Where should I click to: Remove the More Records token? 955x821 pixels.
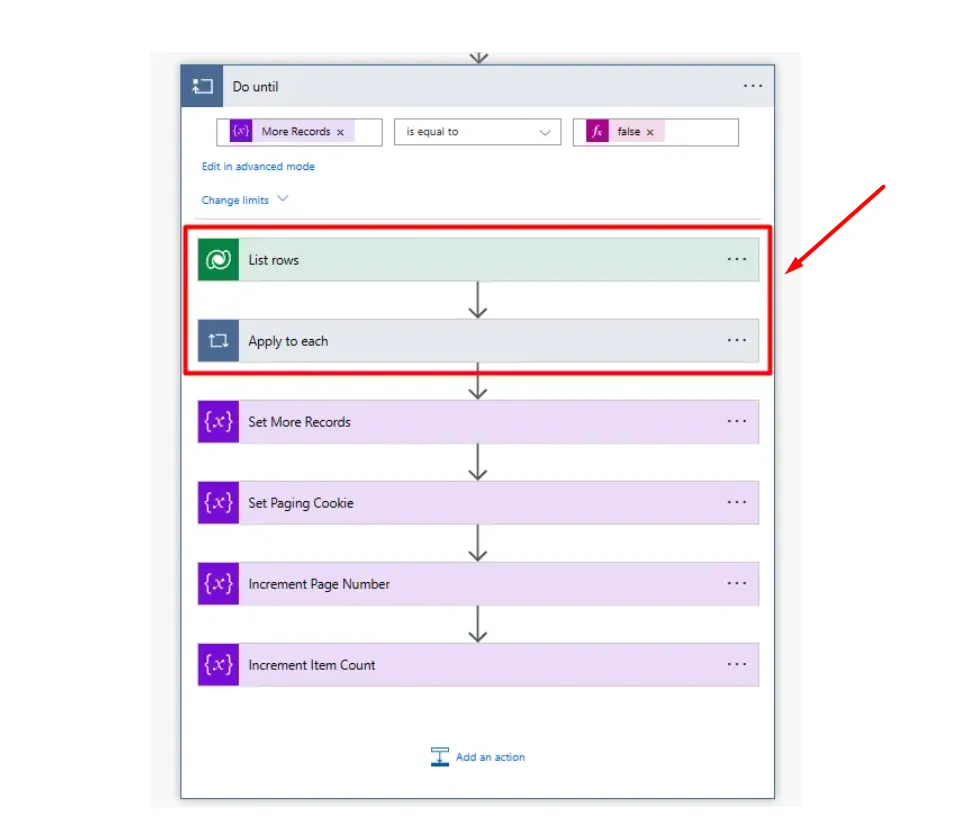pos(339,131)
